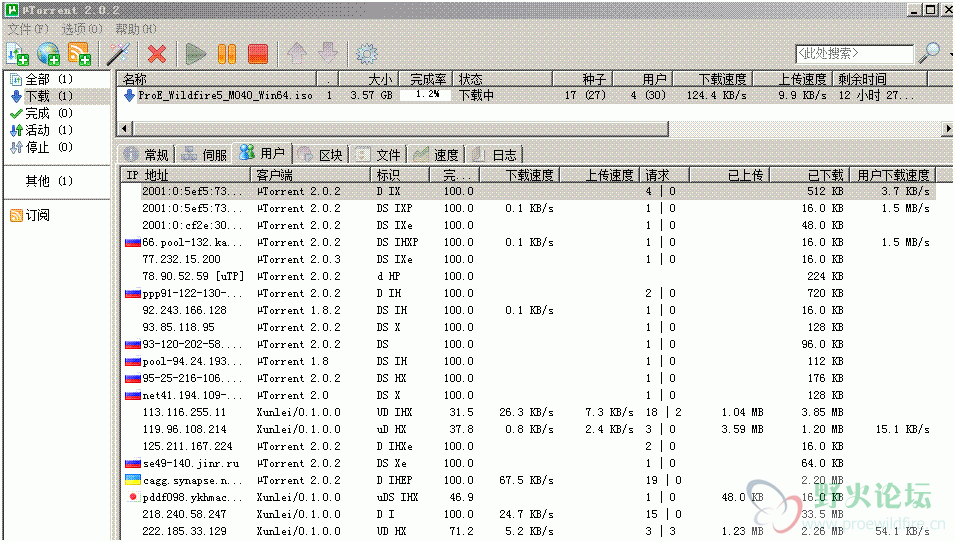
Task: Switch to the 日志 tab
Action: 495,155
